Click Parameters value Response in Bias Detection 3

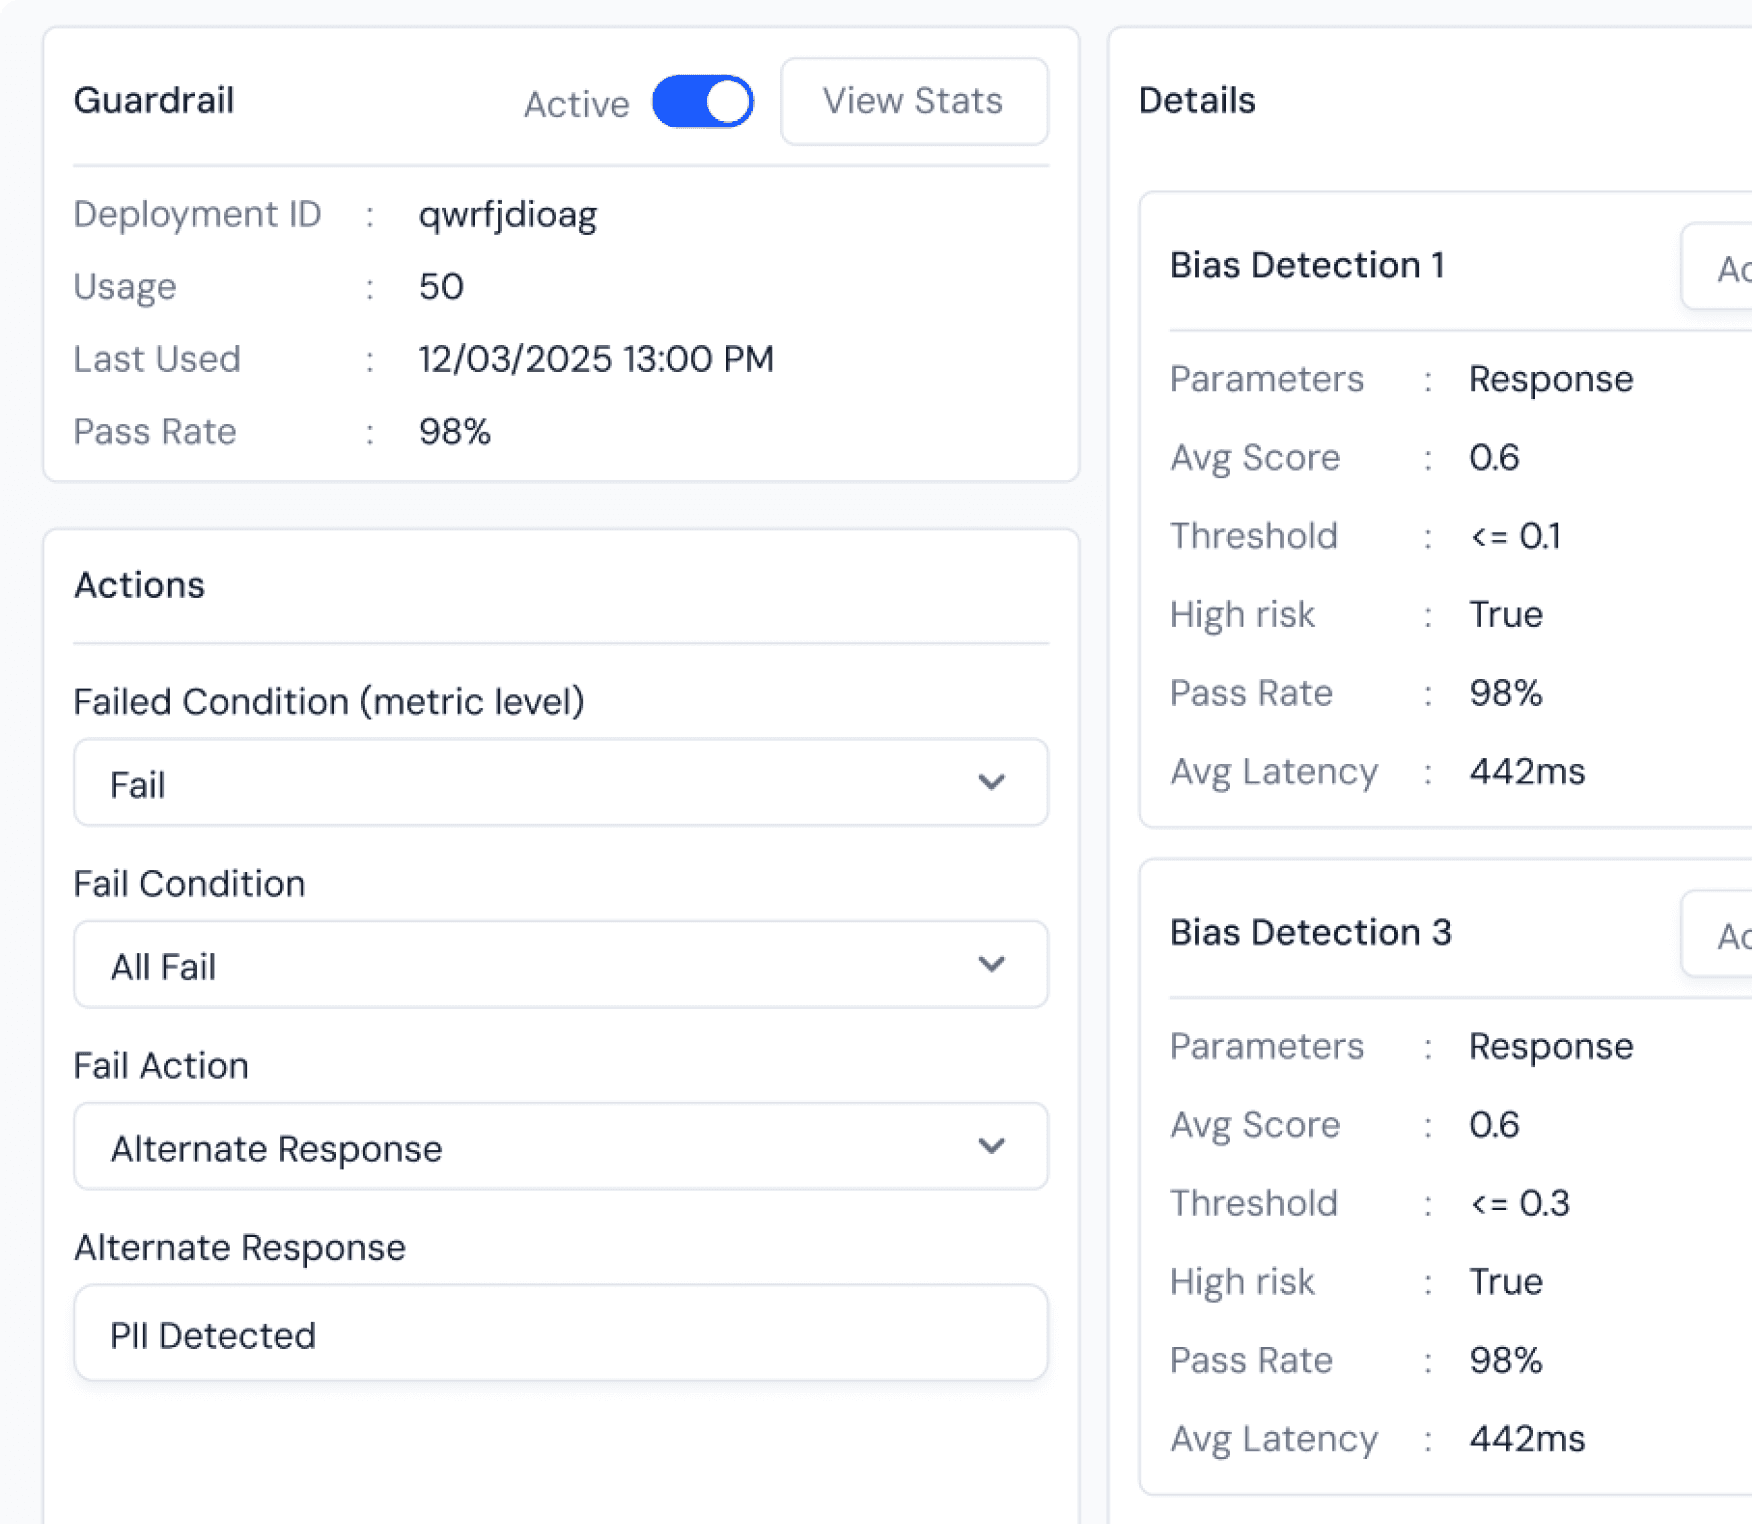click(x=1551, y=1047)
